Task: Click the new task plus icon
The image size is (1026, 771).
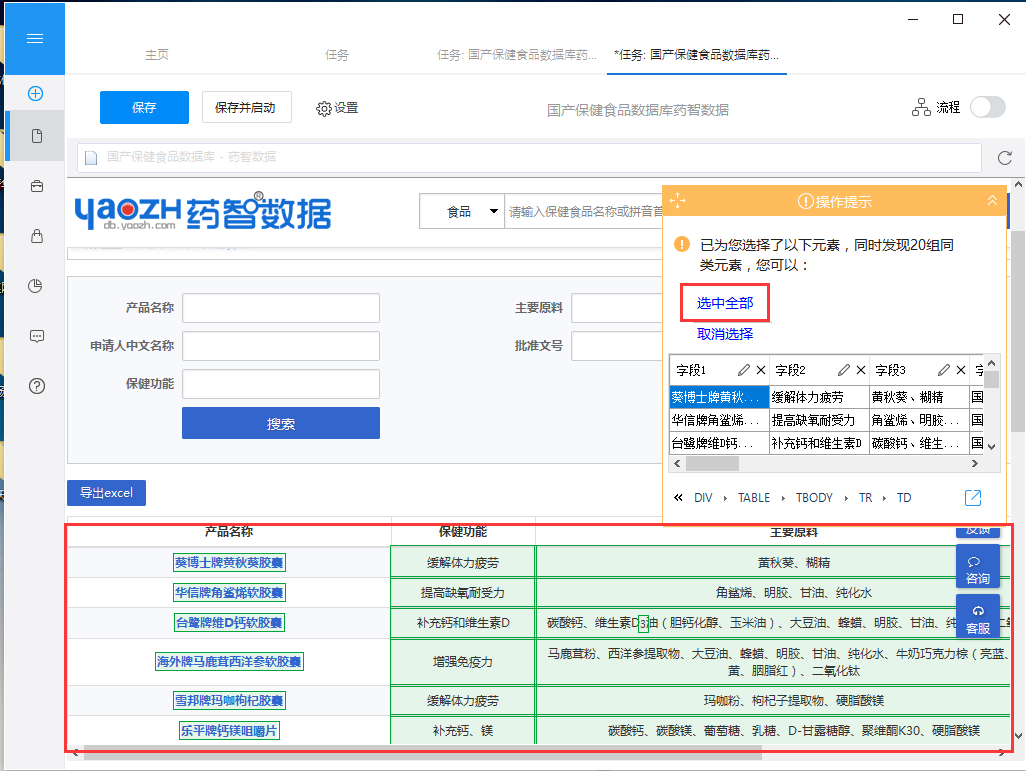Action: pyautogui.click(x=35, y=94)
